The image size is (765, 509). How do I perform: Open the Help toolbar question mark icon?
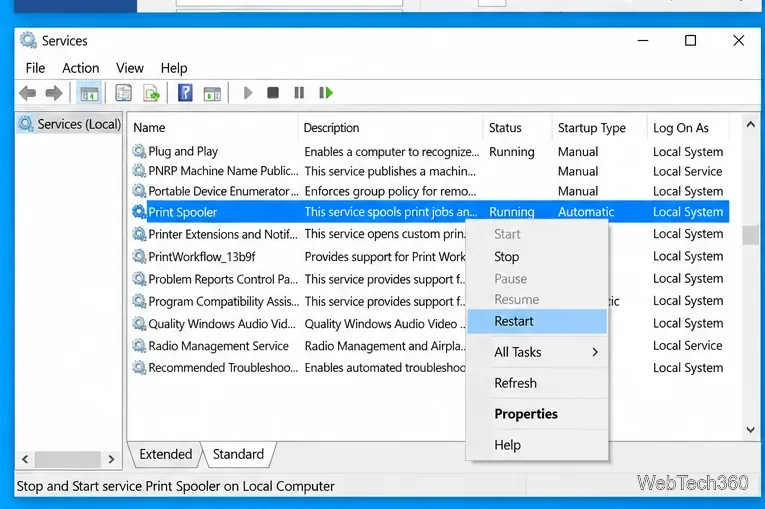coord(185,93)
